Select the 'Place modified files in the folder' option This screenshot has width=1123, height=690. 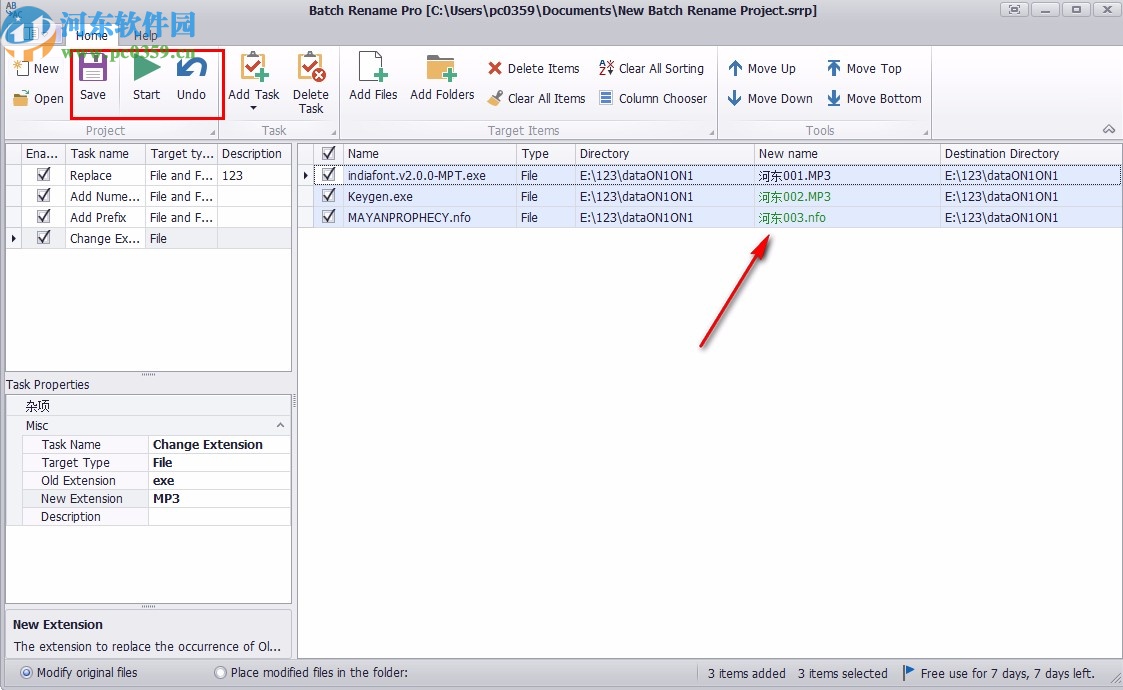click(221, 673)
